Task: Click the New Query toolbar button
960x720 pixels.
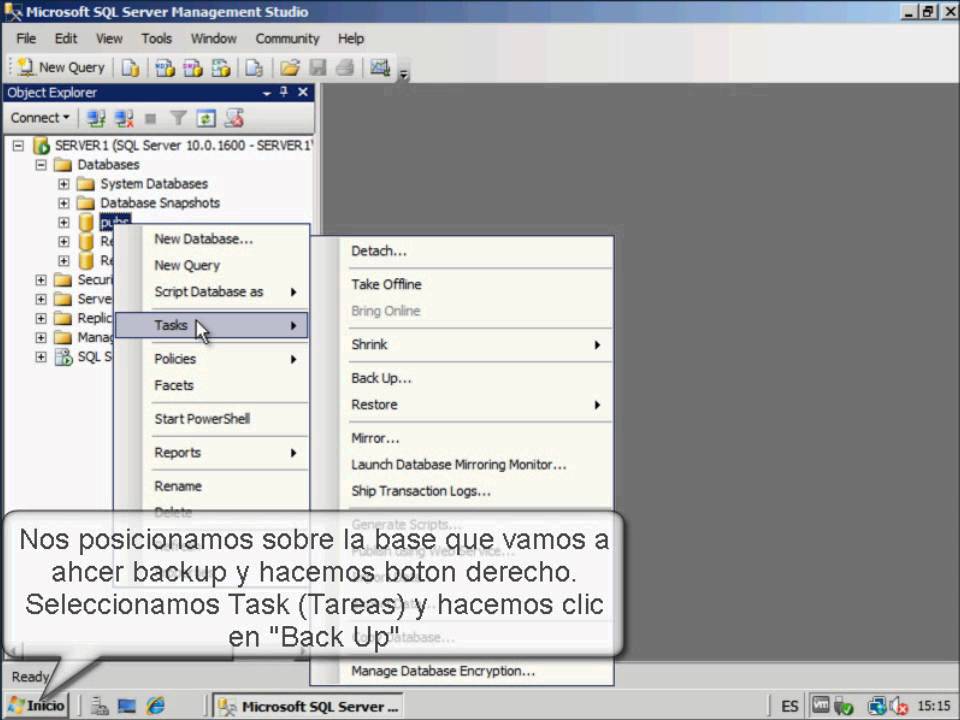Action: click(61, 67)
